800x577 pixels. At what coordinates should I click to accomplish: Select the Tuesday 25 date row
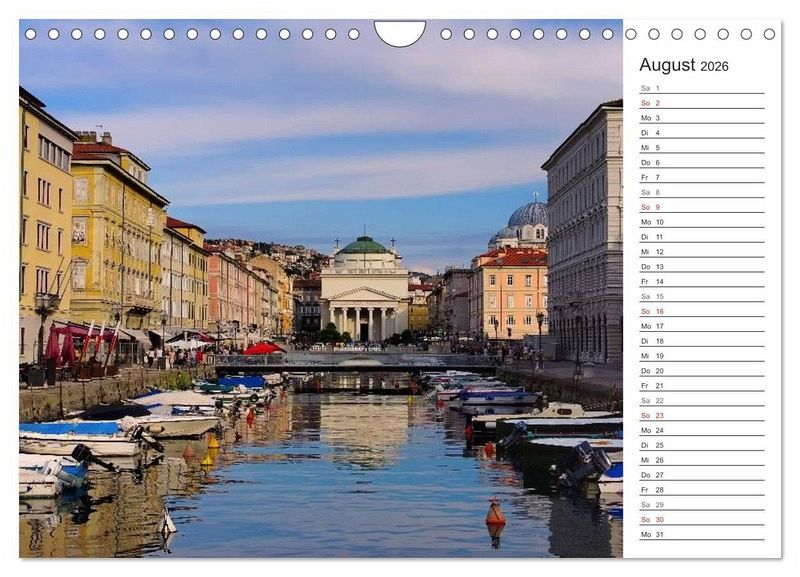click(x=700, y=445)
